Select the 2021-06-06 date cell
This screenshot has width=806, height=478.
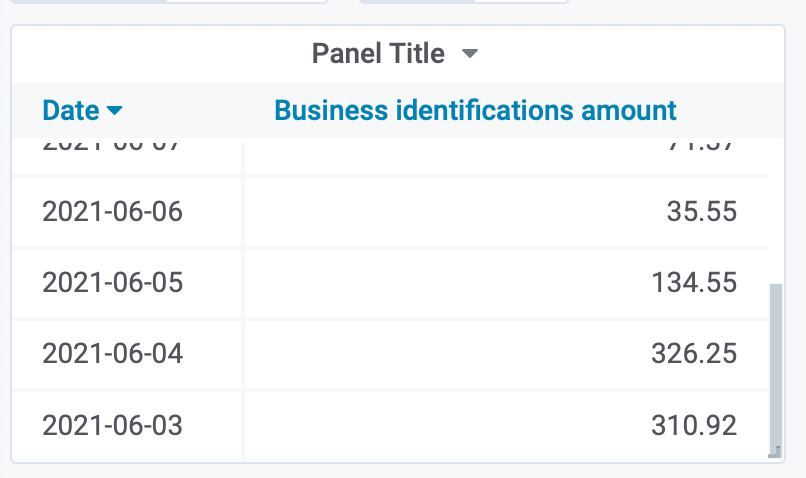pyautogui.click(x=113, y=211)
